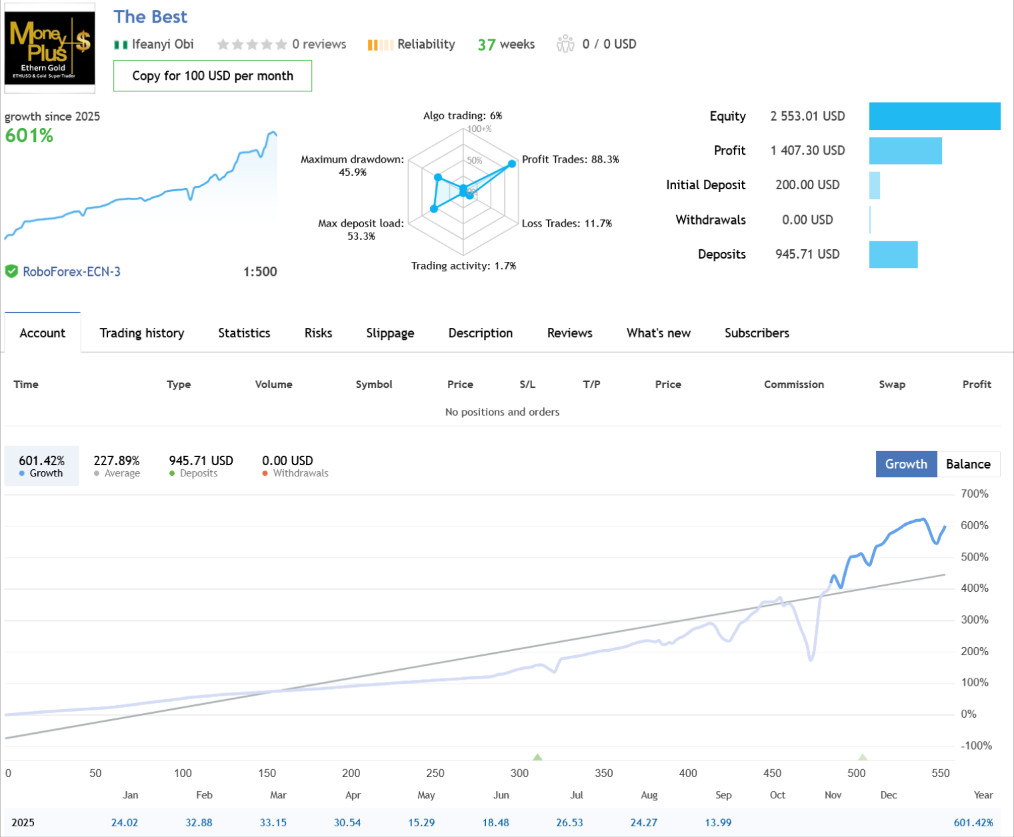1014x837 pixels.
Task: Click the blue Equity bar
Action: click(x=934, y=116)
